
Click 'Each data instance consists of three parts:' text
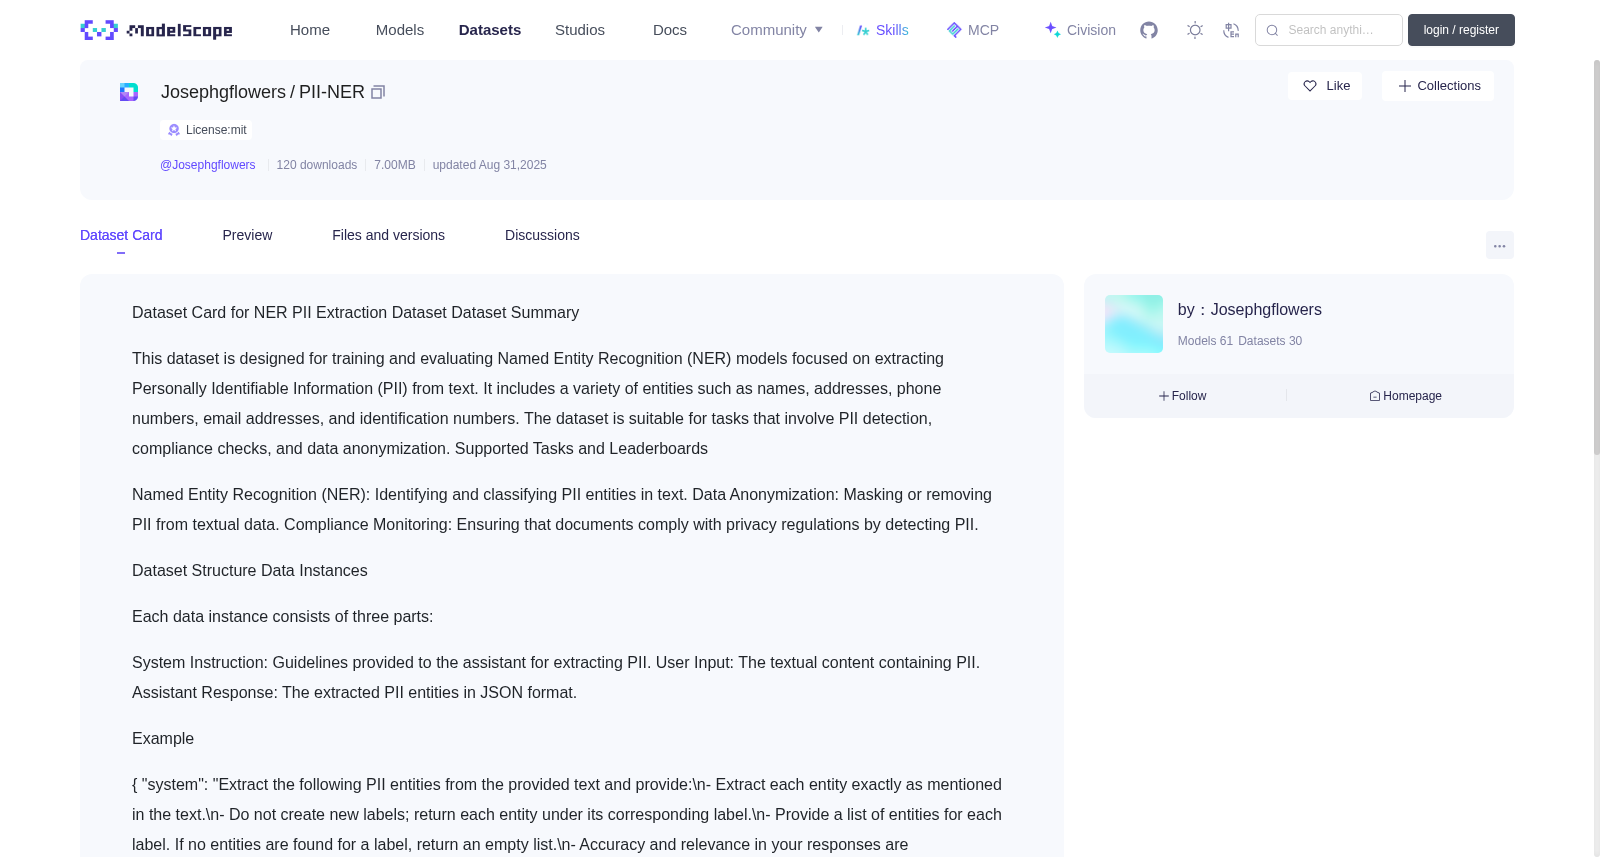(283, 617)
